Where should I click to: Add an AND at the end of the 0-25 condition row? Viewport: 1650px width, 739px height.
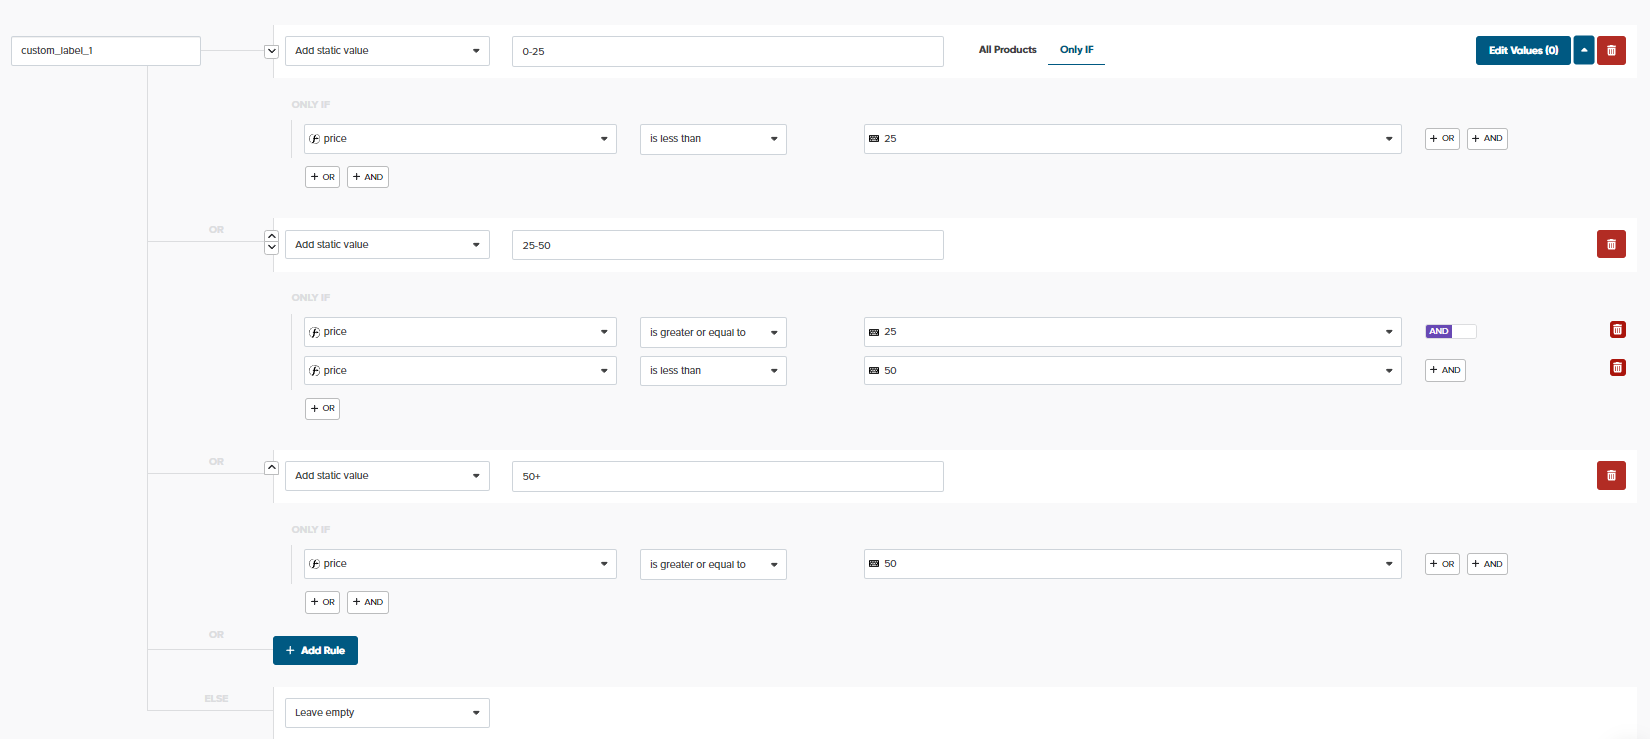click(x=1487, y=139)
